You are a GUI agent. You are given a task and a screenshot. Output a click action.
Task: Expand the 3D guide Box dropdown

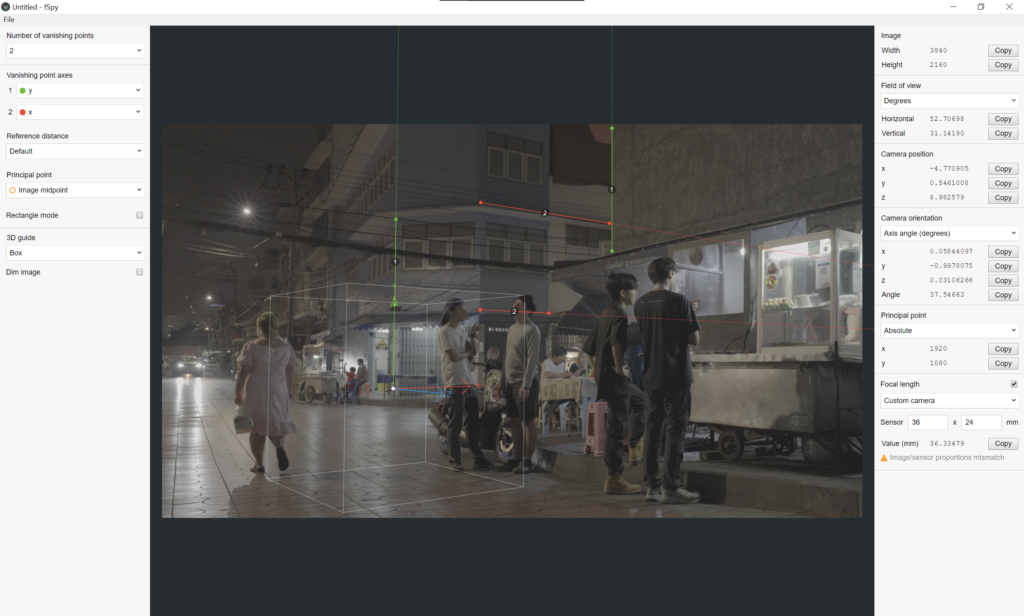75,253
